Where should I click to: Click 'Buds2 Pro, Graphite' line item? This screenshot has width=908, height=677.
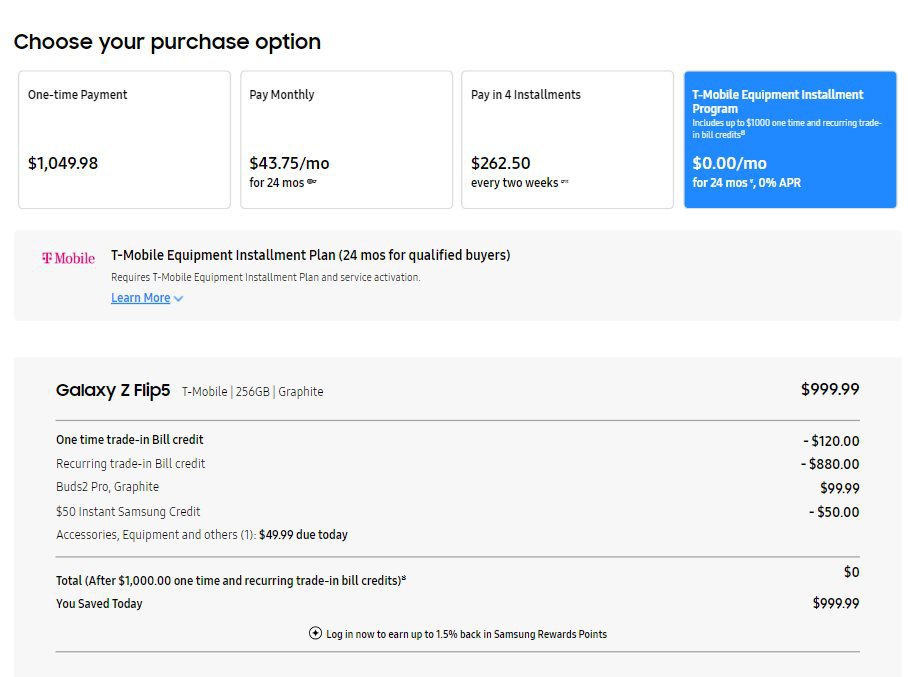coord(107,487)
